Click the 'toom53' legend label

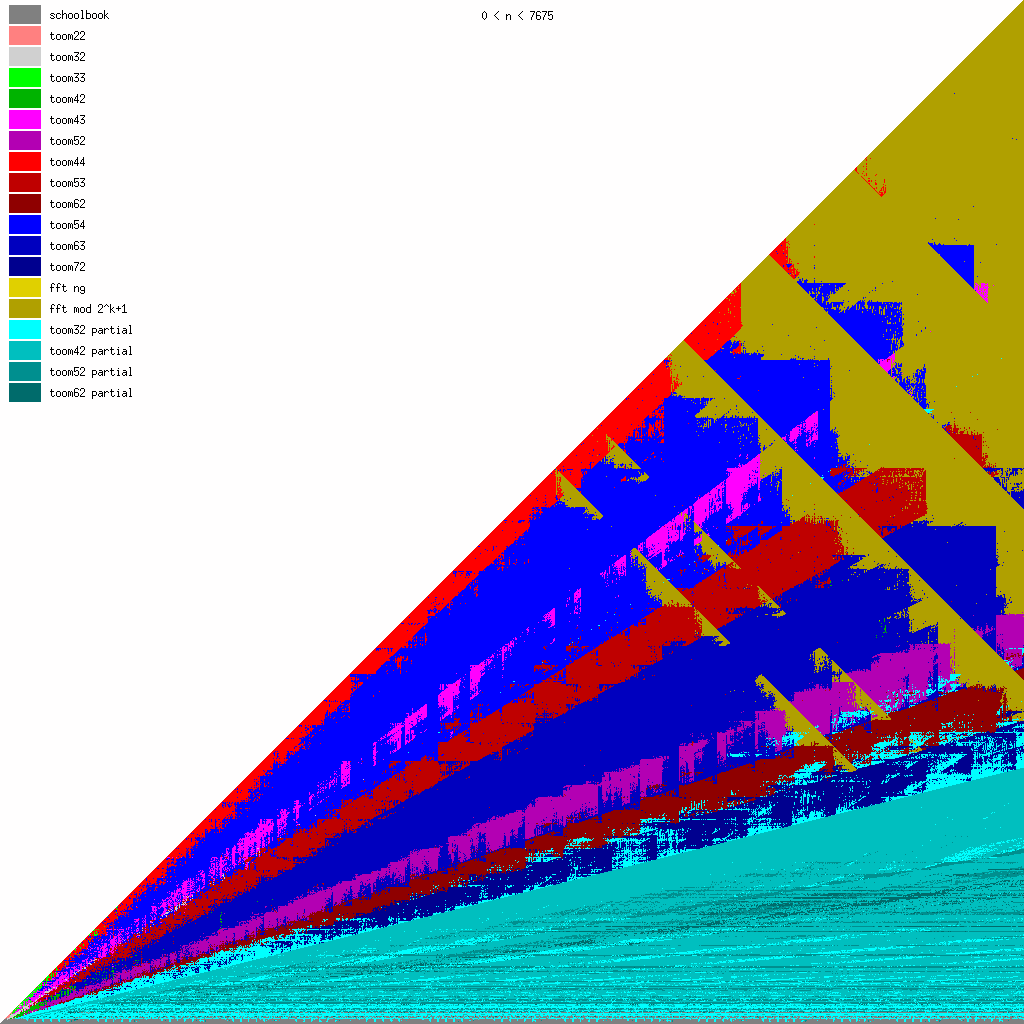coord(67,183)
